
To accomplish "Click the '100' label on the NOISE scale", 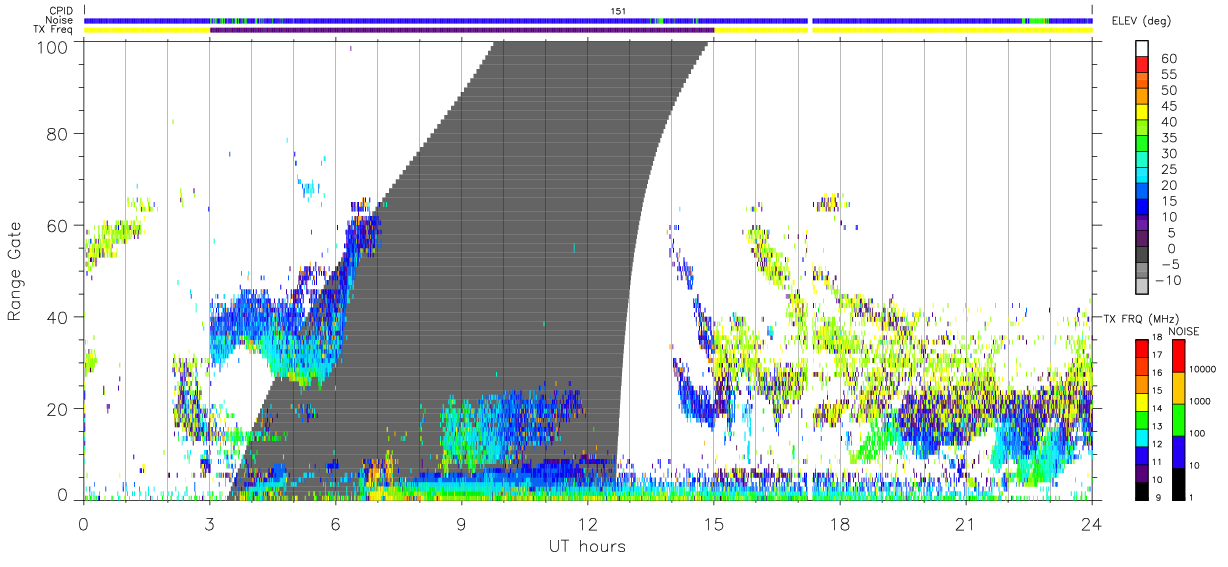I will point(1196,434).
